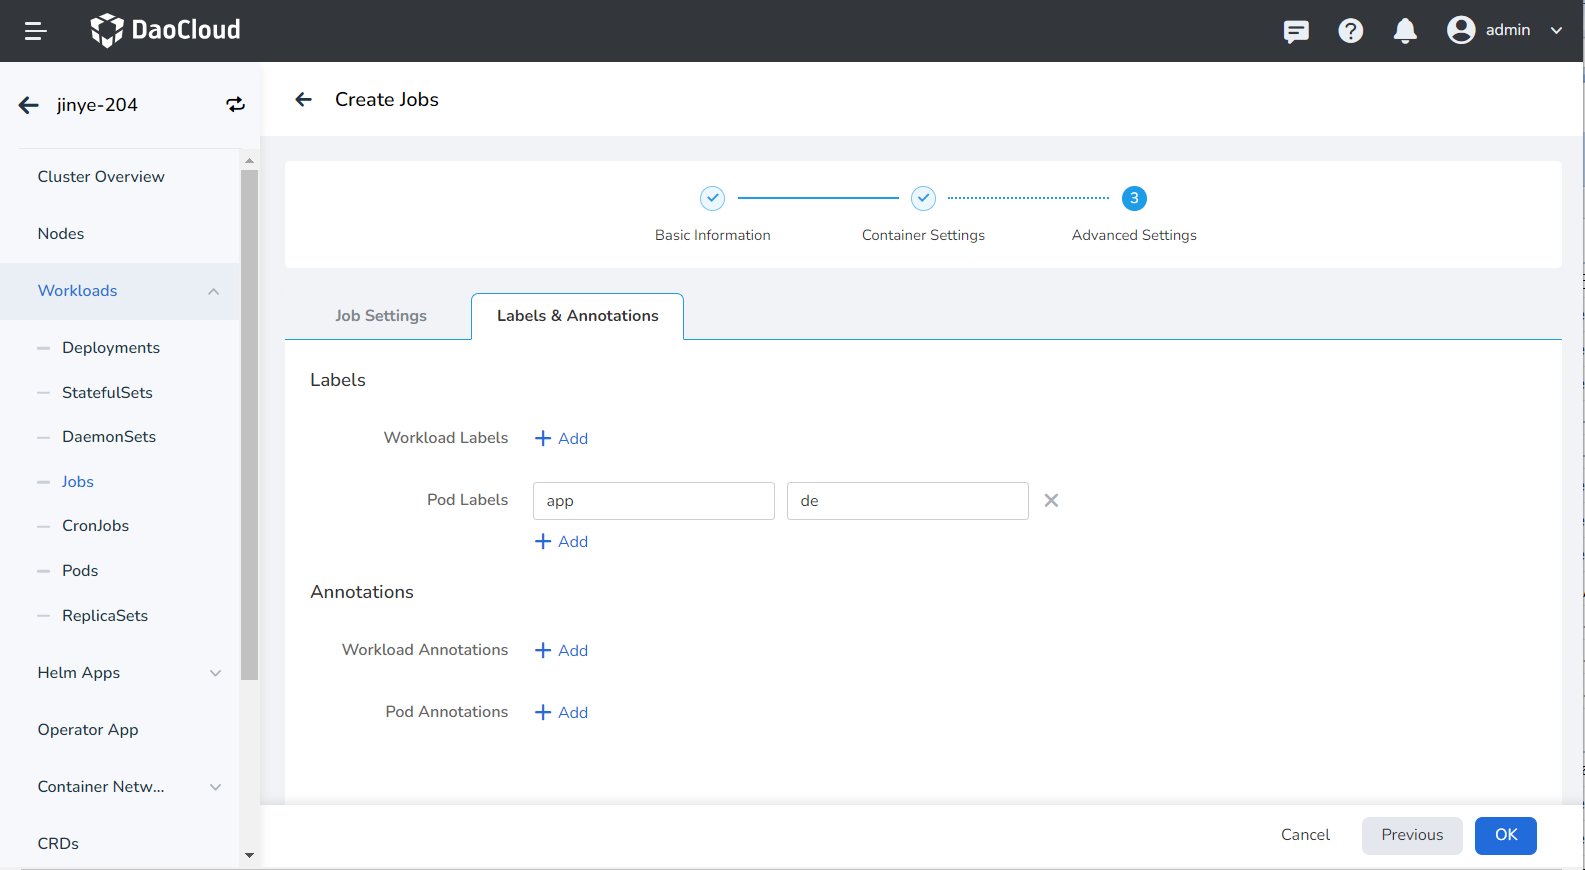This screenshot has height=870, width=1585.
Task: Collapse the Workloads section
Action: 213,291
